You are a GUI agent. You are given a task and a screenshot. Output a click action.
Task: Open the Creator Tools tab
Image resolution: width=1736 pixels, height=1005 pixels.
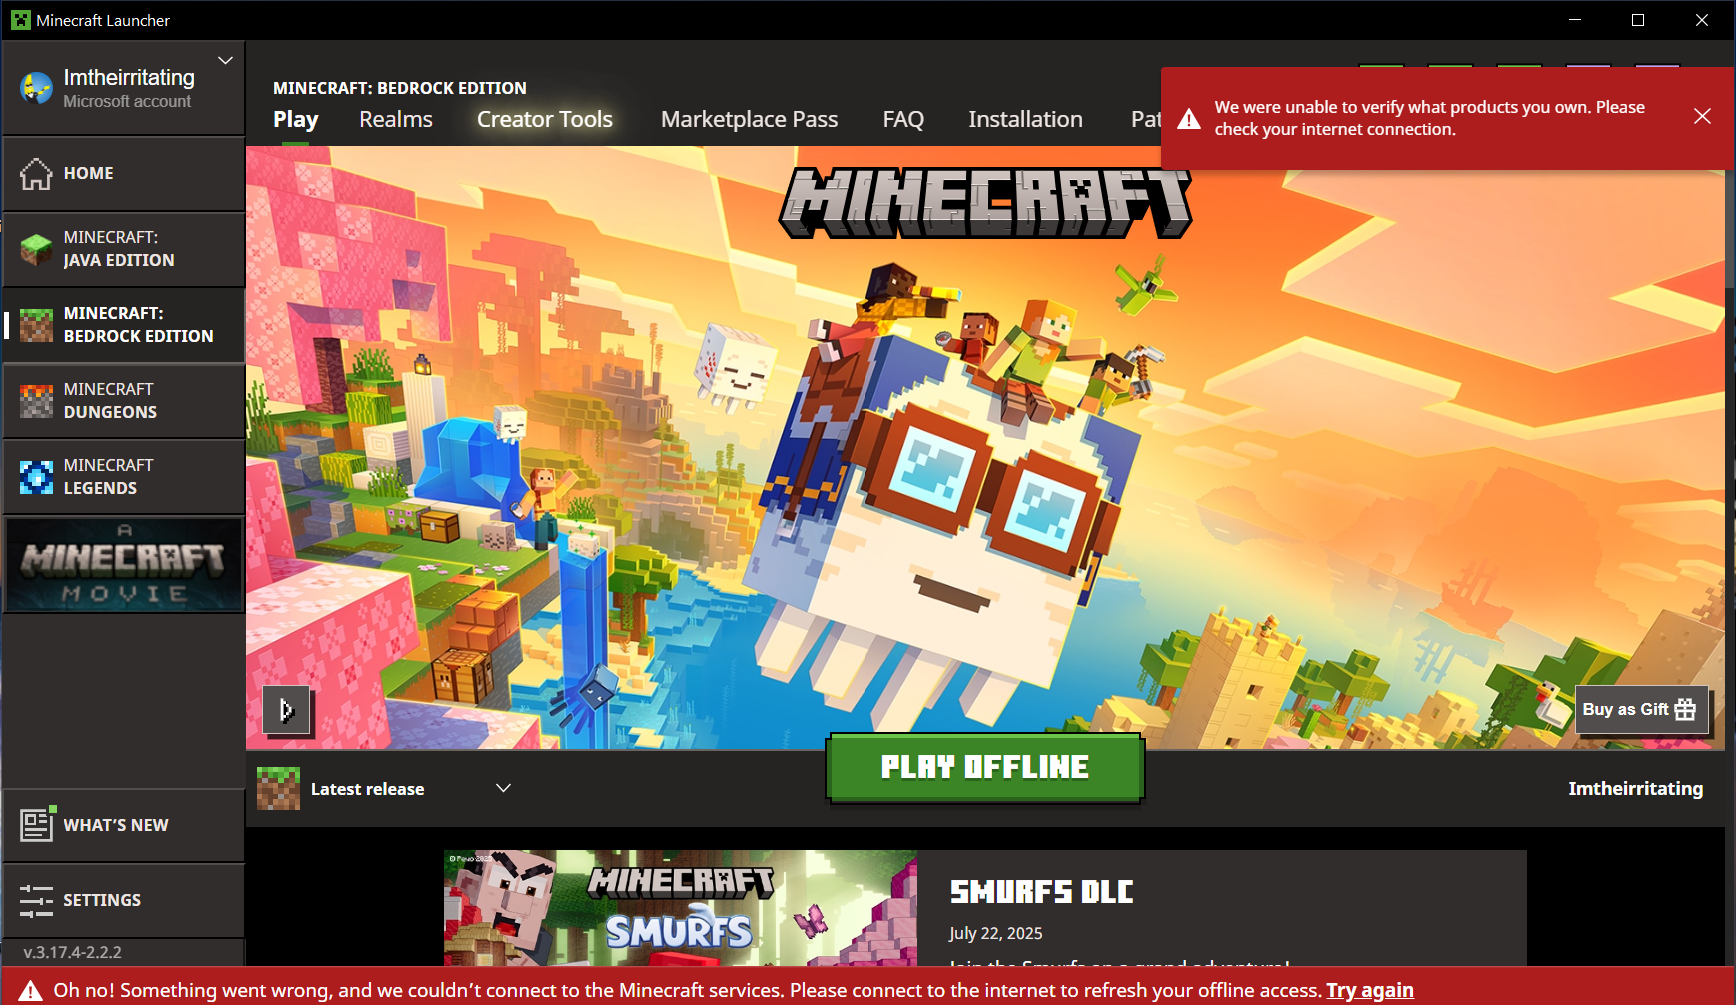tap(545, 120)
